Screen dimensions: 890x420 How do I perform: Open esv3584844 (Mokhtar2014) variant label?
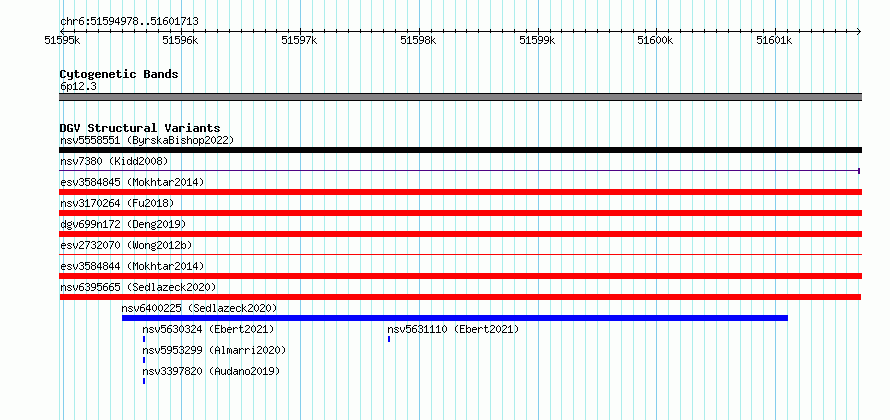click(132, 266)
